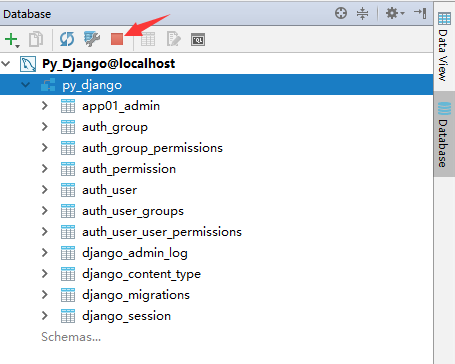Open the gear settings dropdown

pyautogui.click(x=395, y=13)
